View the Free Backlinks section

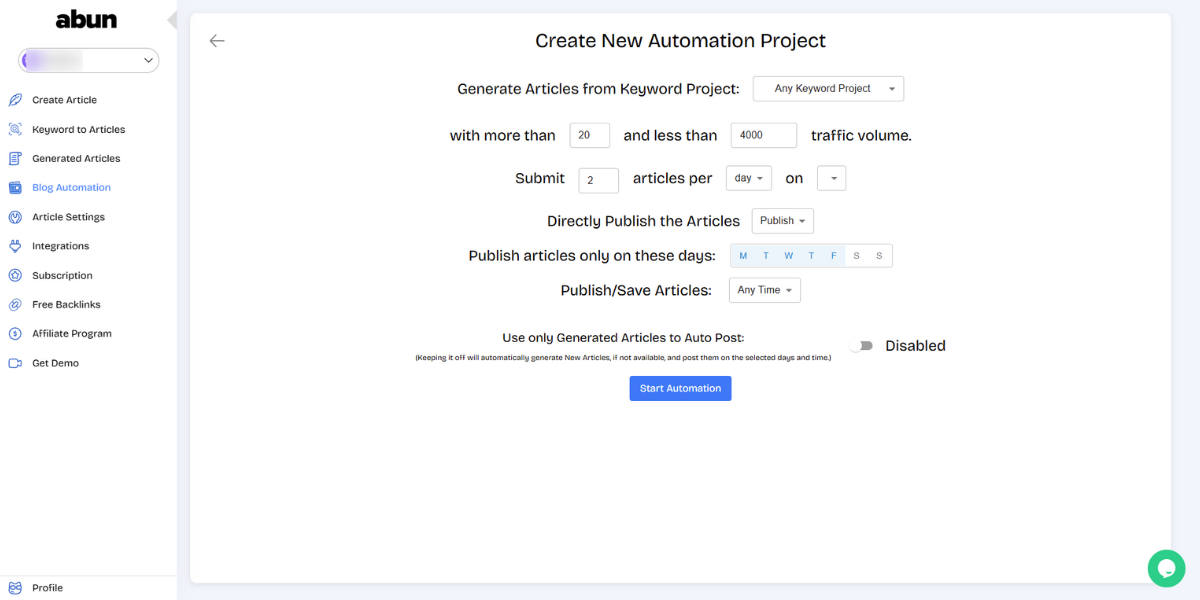click(x=67, y=304)
